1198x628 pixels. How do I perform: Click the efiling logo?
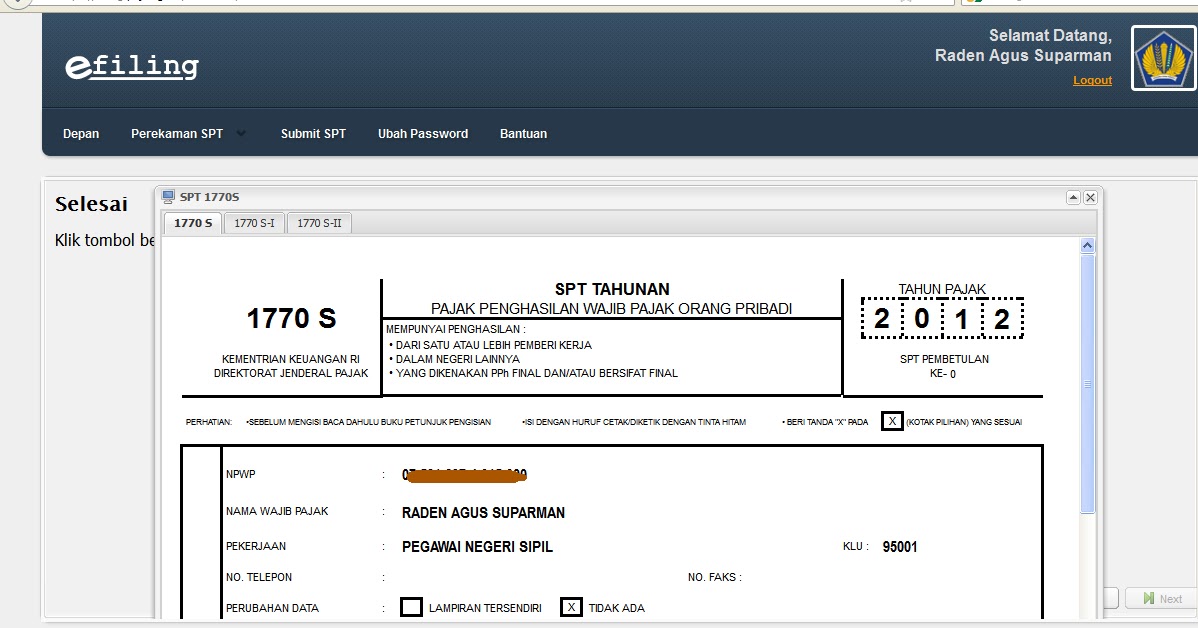[131, 66]
